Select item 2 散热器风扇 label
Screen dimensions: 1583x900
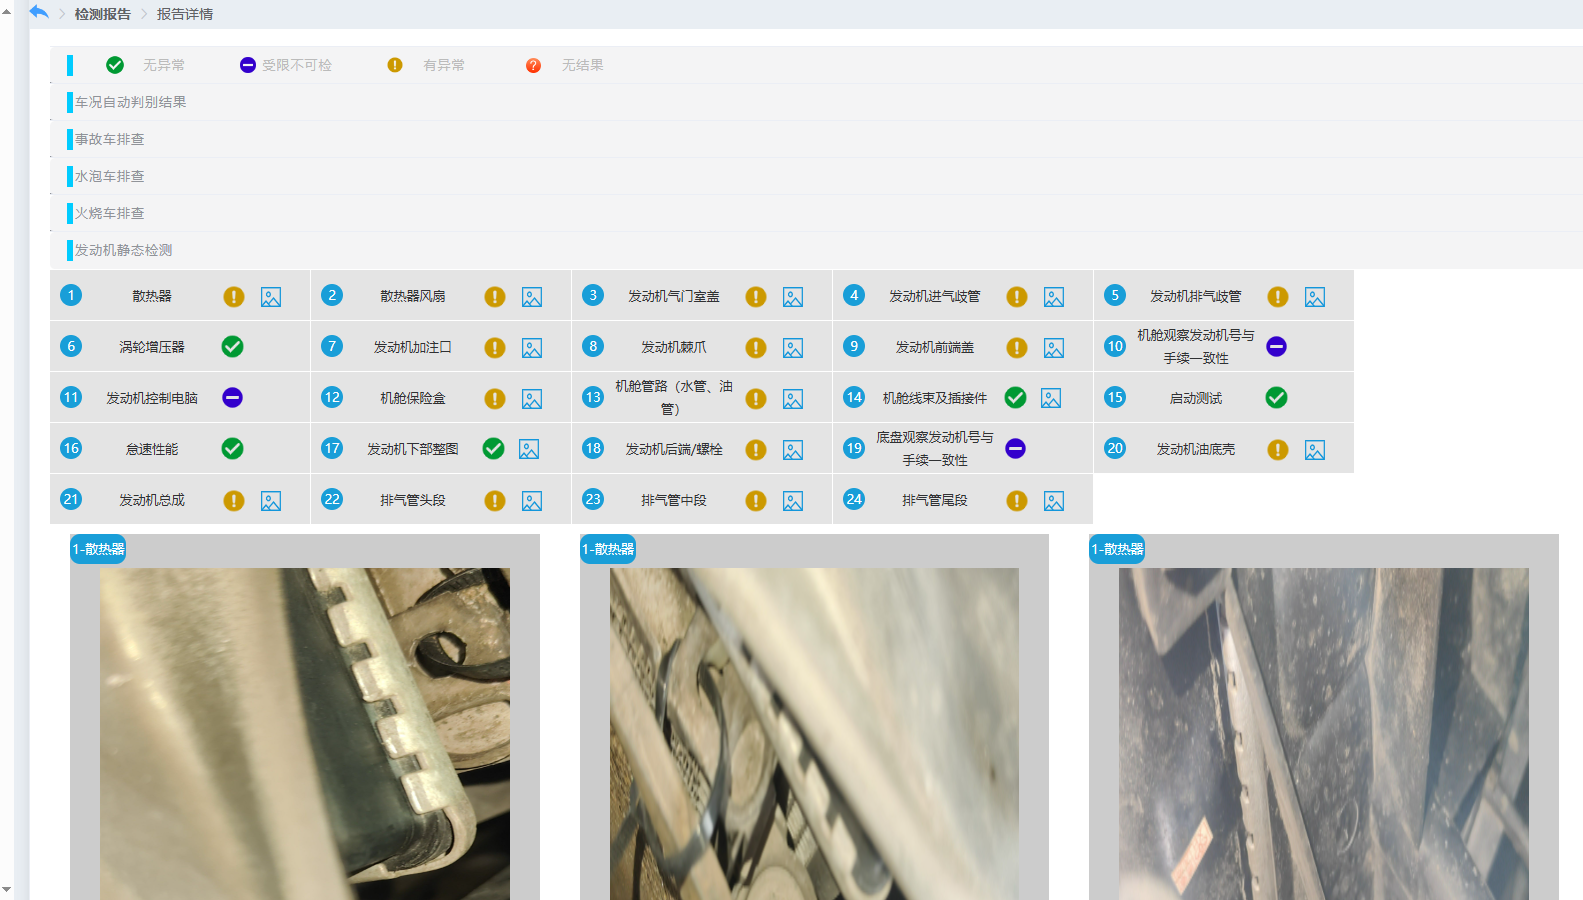point(413,297)
